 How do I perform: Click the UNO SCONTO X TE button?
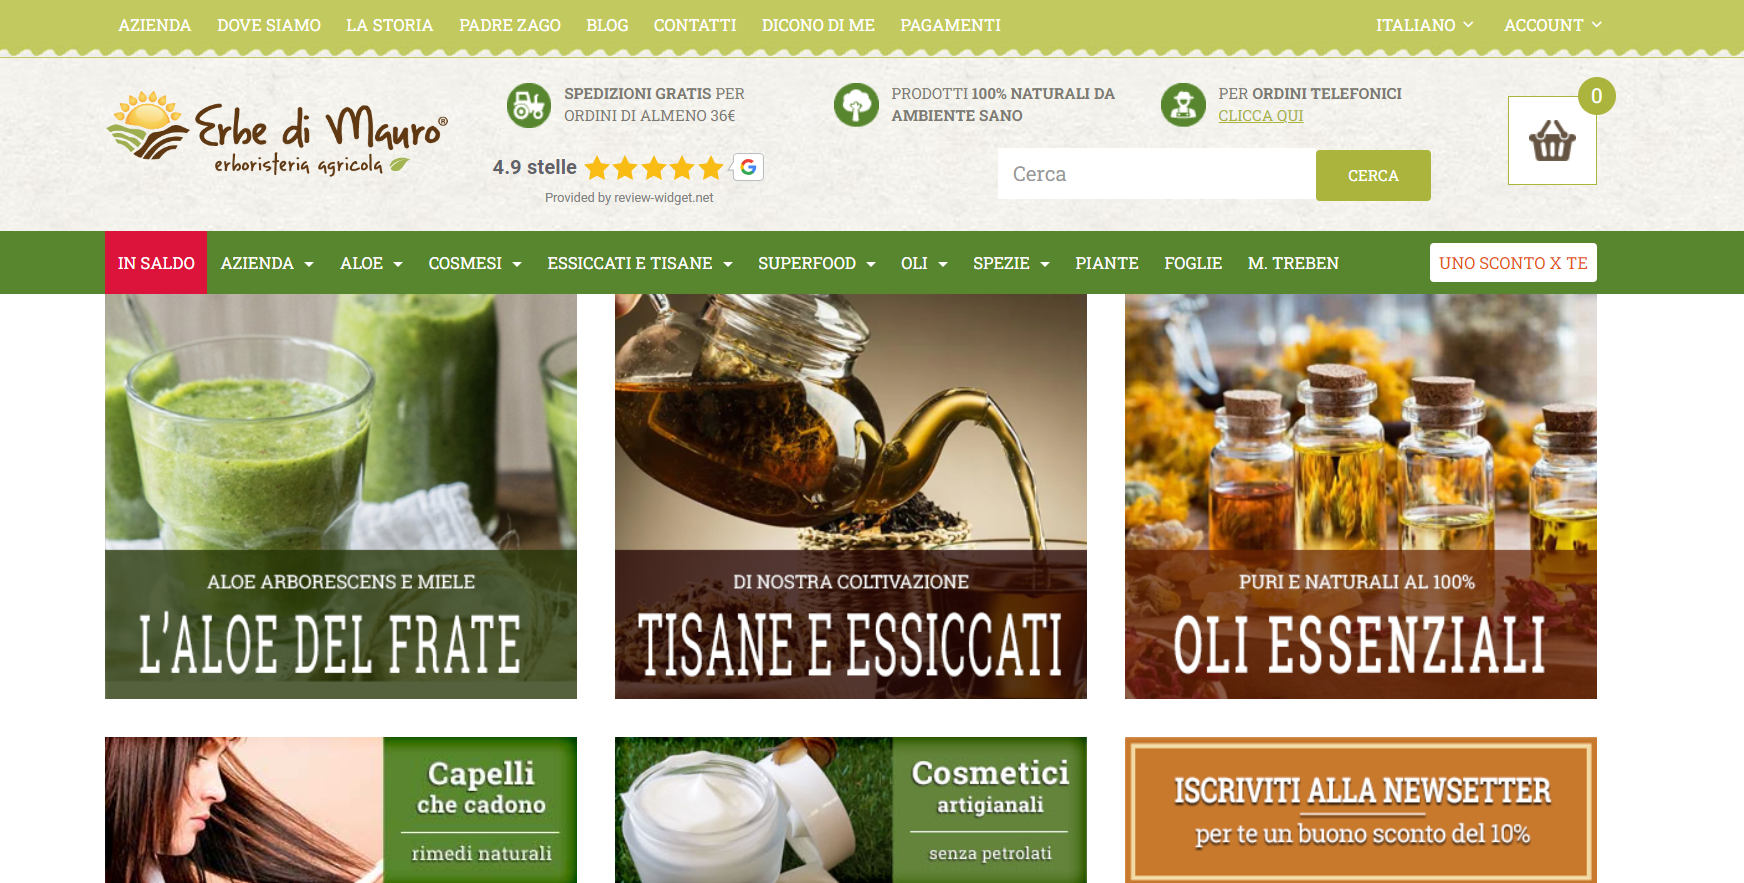pyautogui.click(x=1512, y=263)
